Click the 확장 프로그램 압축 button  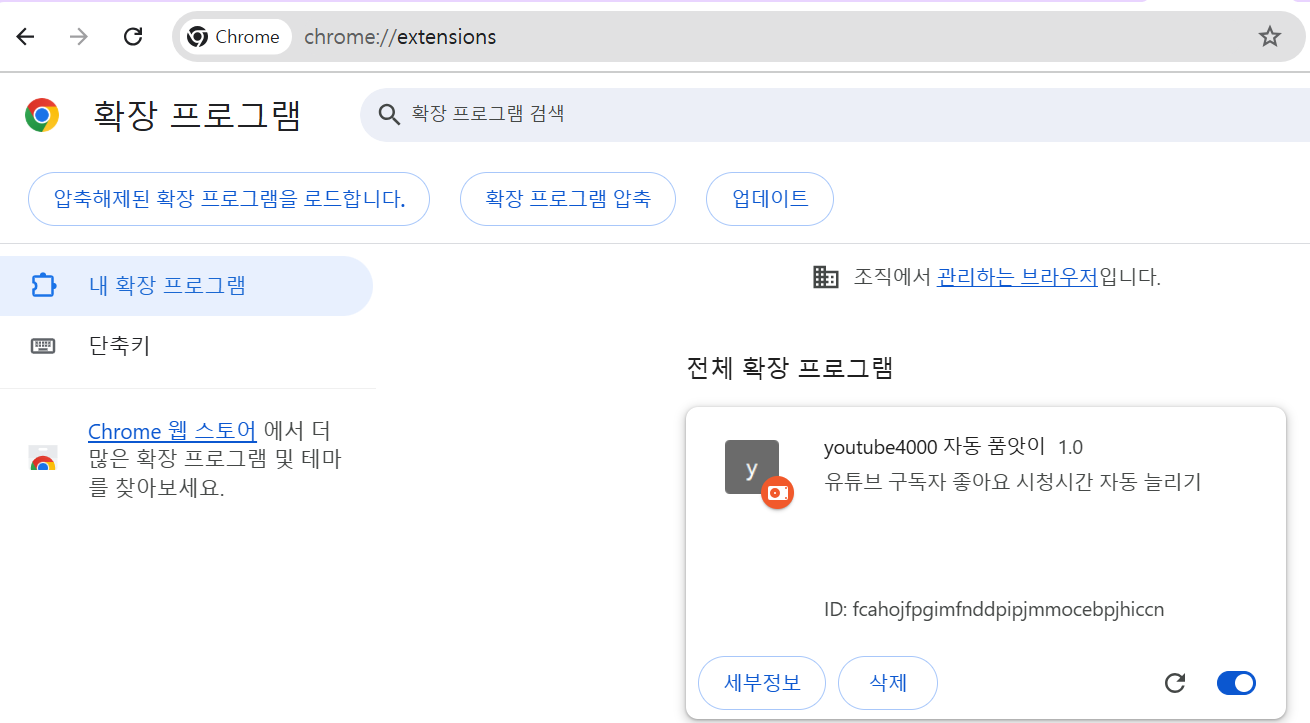(568, 199)
